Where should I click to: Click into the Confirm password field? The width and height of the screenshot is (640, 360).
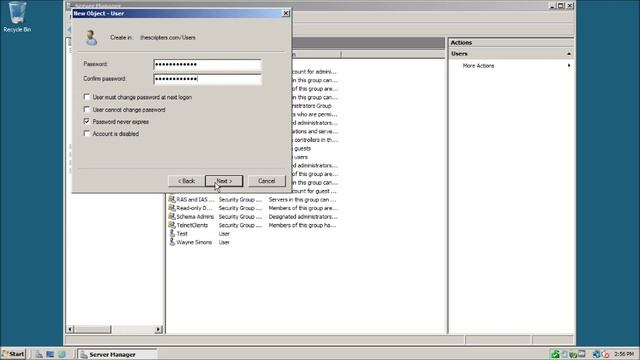207,79
